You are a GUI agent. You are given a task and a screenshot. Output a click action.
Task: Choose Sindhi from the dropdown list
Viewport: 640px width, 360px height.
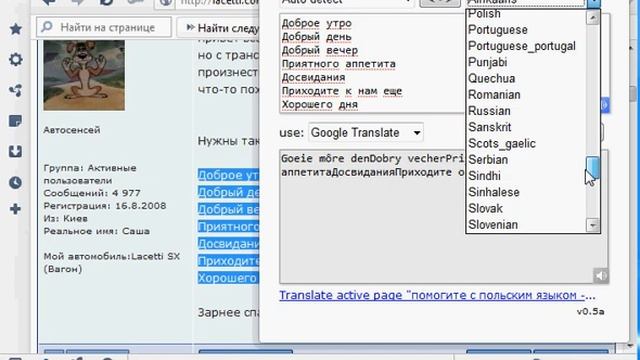(x=484, y=176)
